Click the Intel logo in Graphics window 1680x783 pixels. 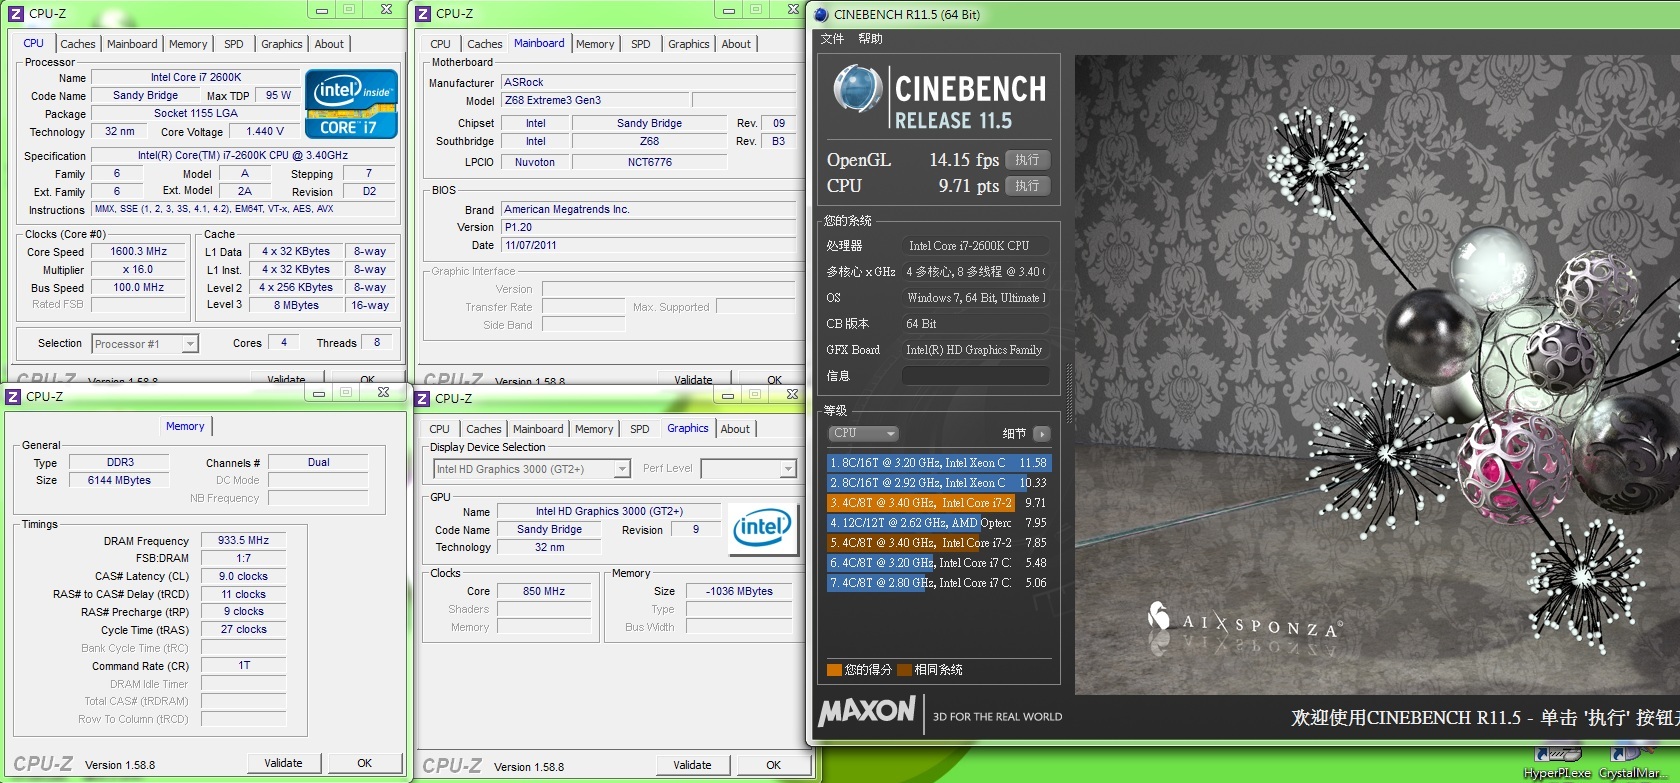point(763,528)
